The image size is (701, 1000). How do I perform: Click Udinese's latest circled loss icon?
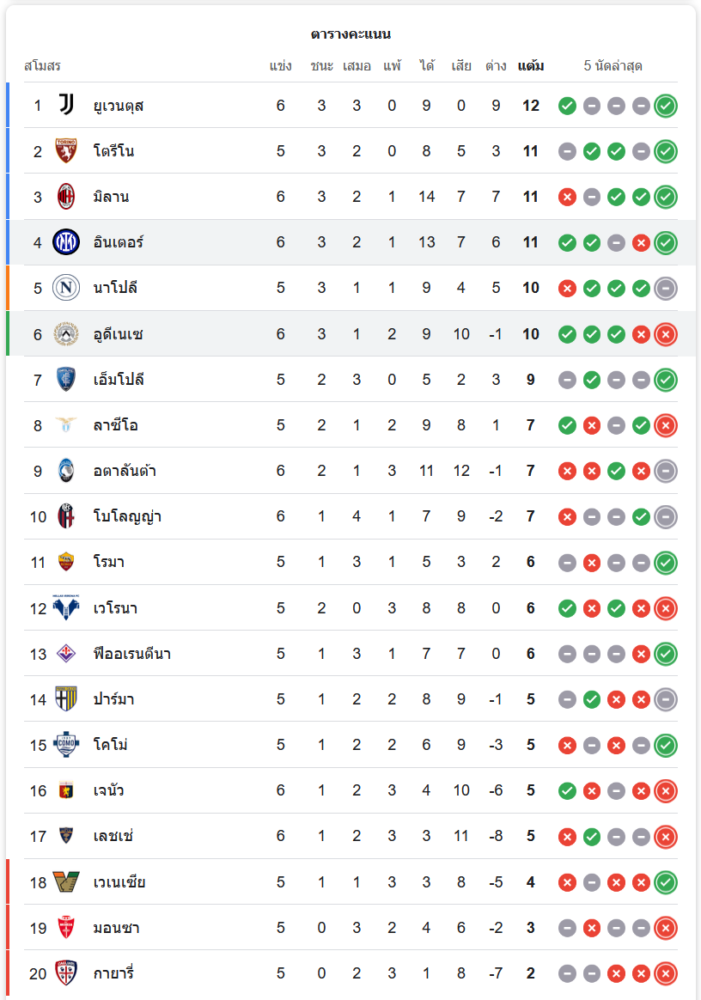click(x=666, y=334)
